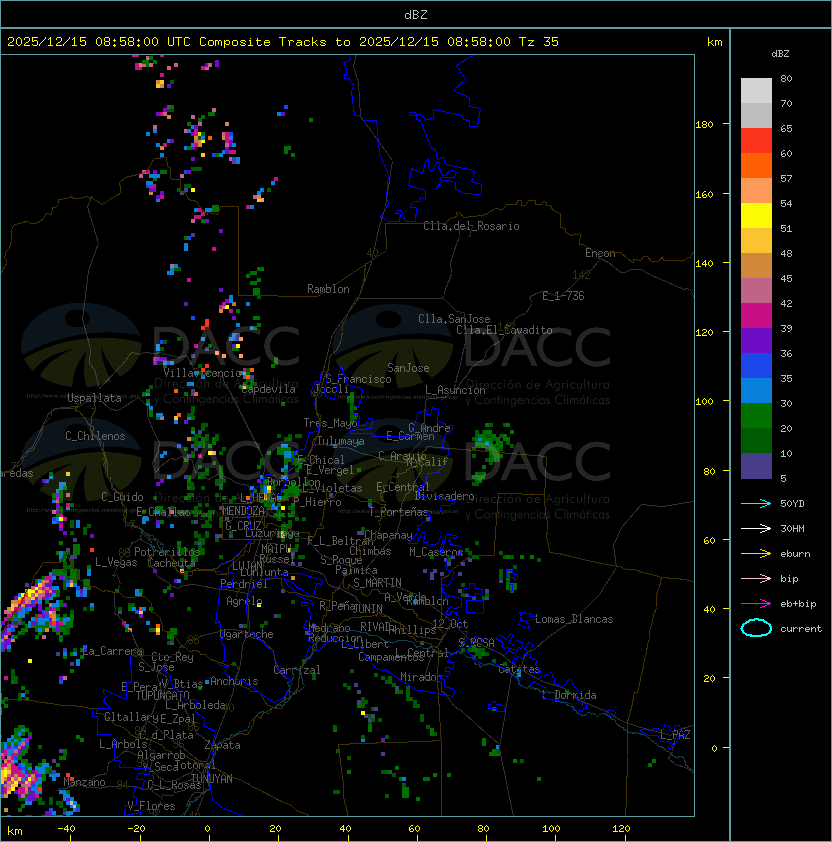832x842 pixels.
Task: Click the magenta eb+bip arrow in legend
Action: (756, 604)
